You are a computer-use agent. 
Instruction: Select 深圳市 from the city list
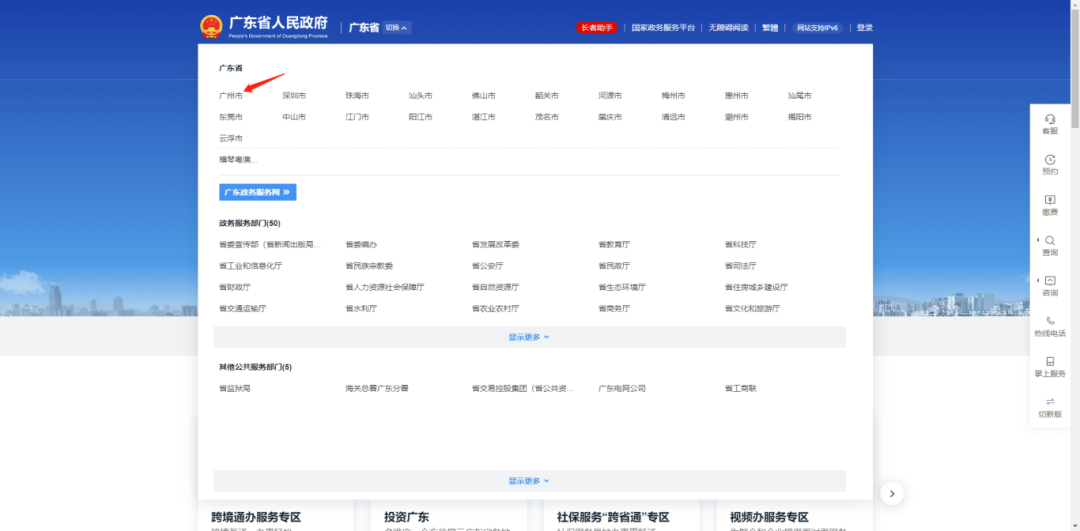(x=294, y=96)
